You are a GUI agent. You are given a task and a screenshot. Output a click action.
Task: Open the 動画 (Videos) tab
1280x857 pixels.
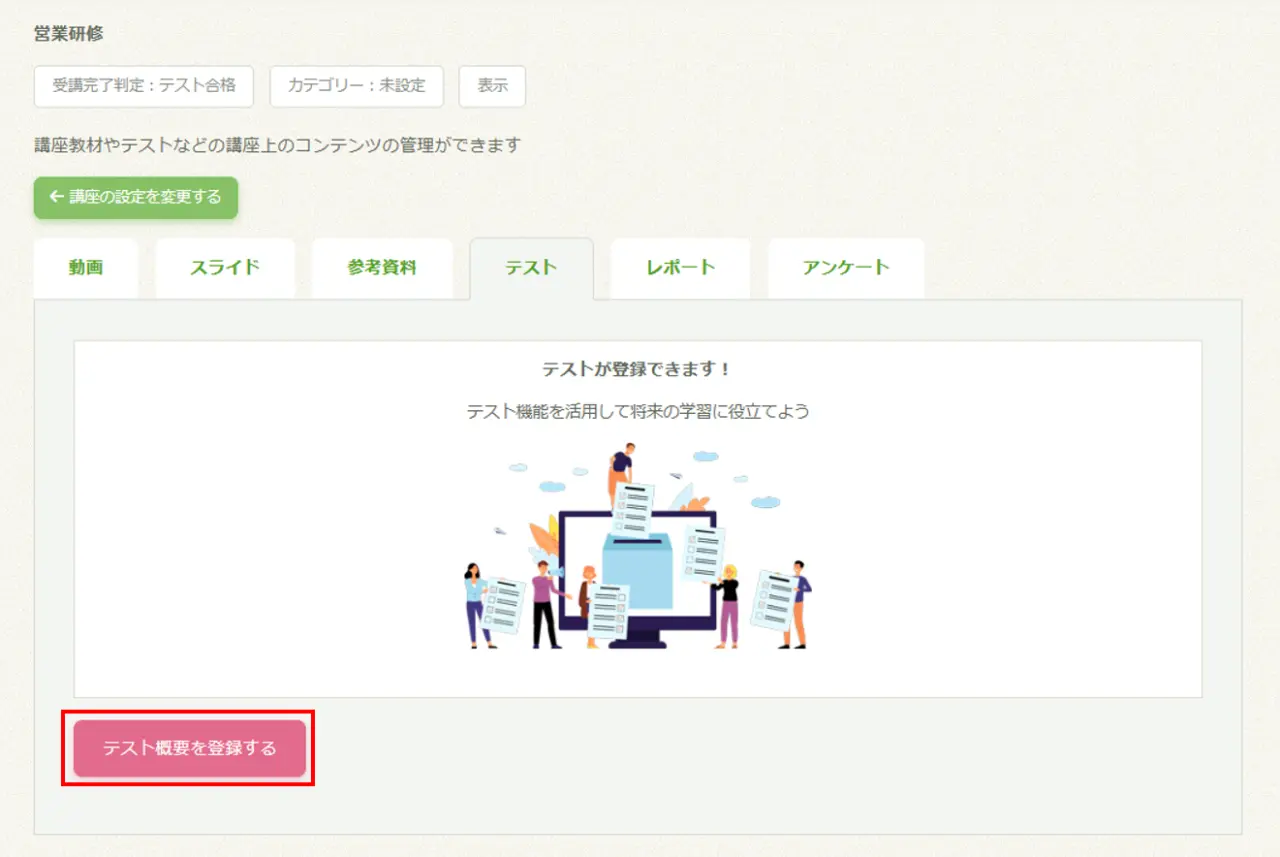85,268
